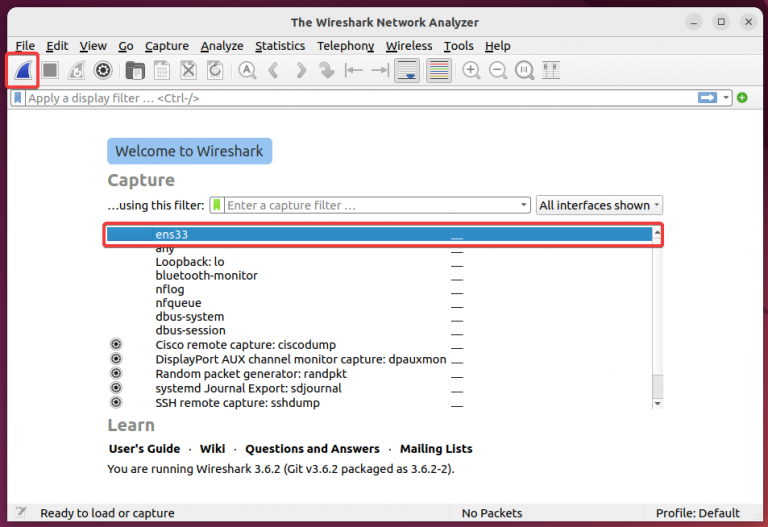Click the resize columns icon

[x=551, y=70]
